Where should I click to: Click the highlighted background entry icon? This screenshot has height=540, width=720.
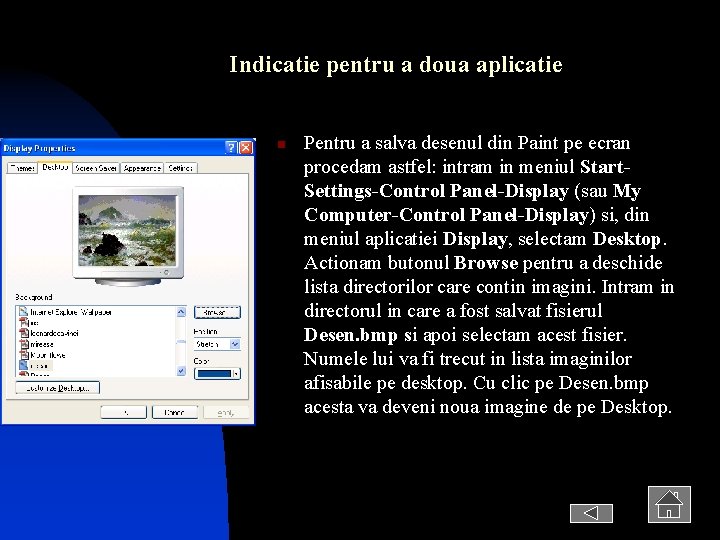(24, 366)
